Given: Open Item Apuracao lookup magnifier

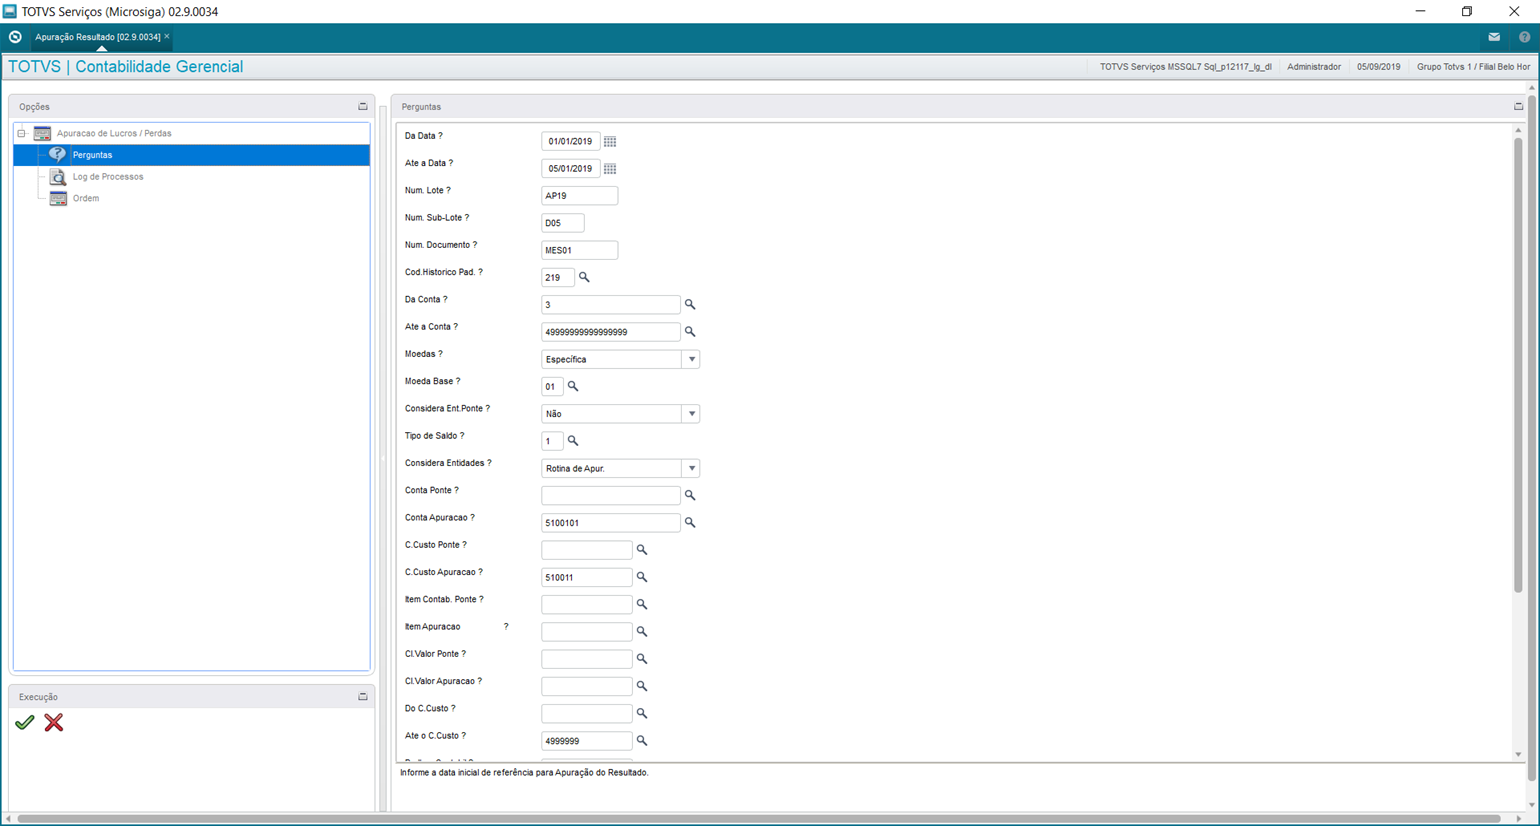Looking at the screenshot, I should [x=642, y=632].
